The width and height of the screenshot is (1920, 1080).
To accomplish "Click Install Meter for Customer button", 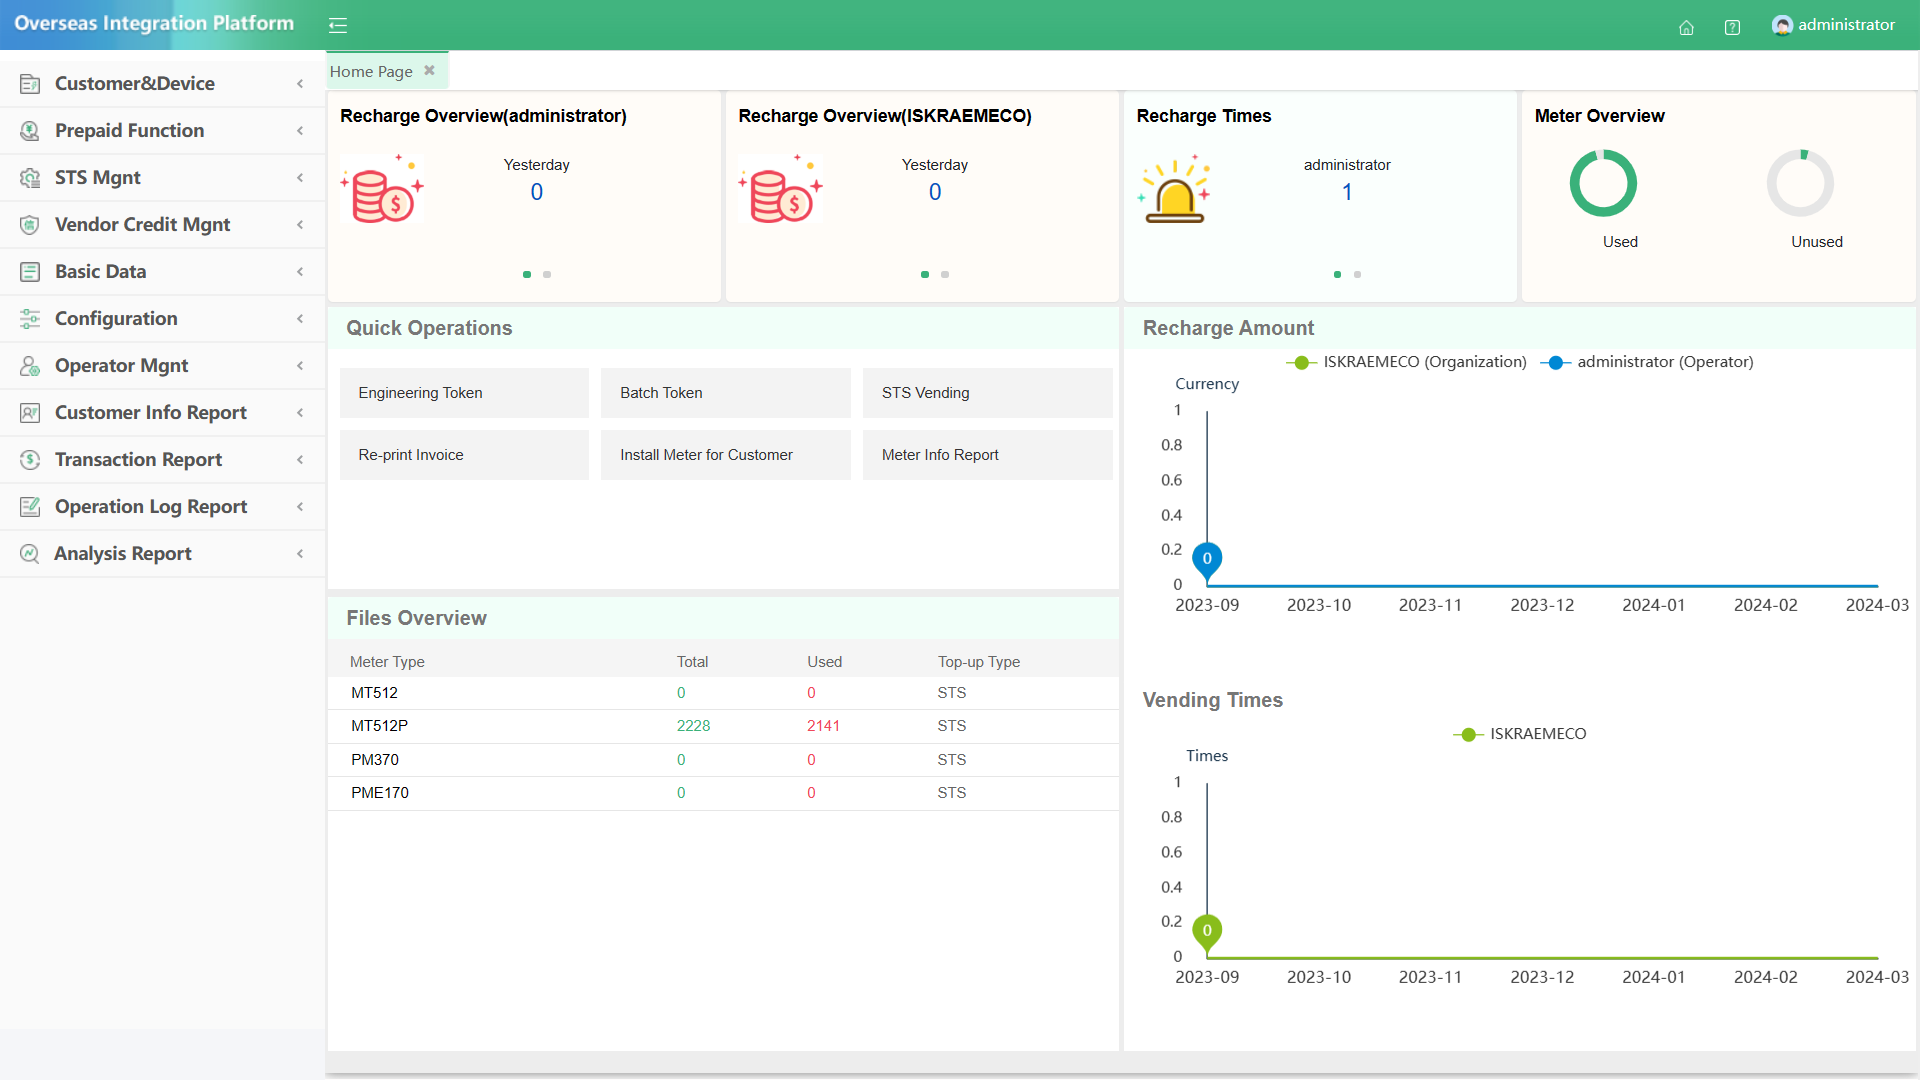I will [726, 455].
